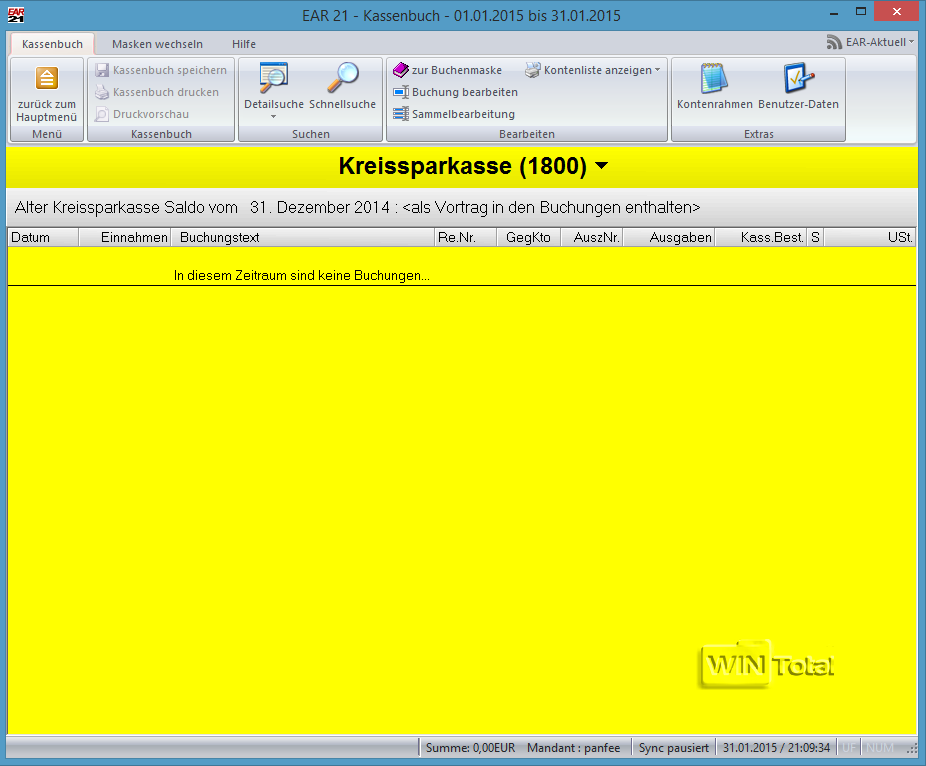Viewport: 926px width, 766px height.
Task: Open the Kreissparkasse (1800) account dropdown arrow
Action: (x=601, y=166)
